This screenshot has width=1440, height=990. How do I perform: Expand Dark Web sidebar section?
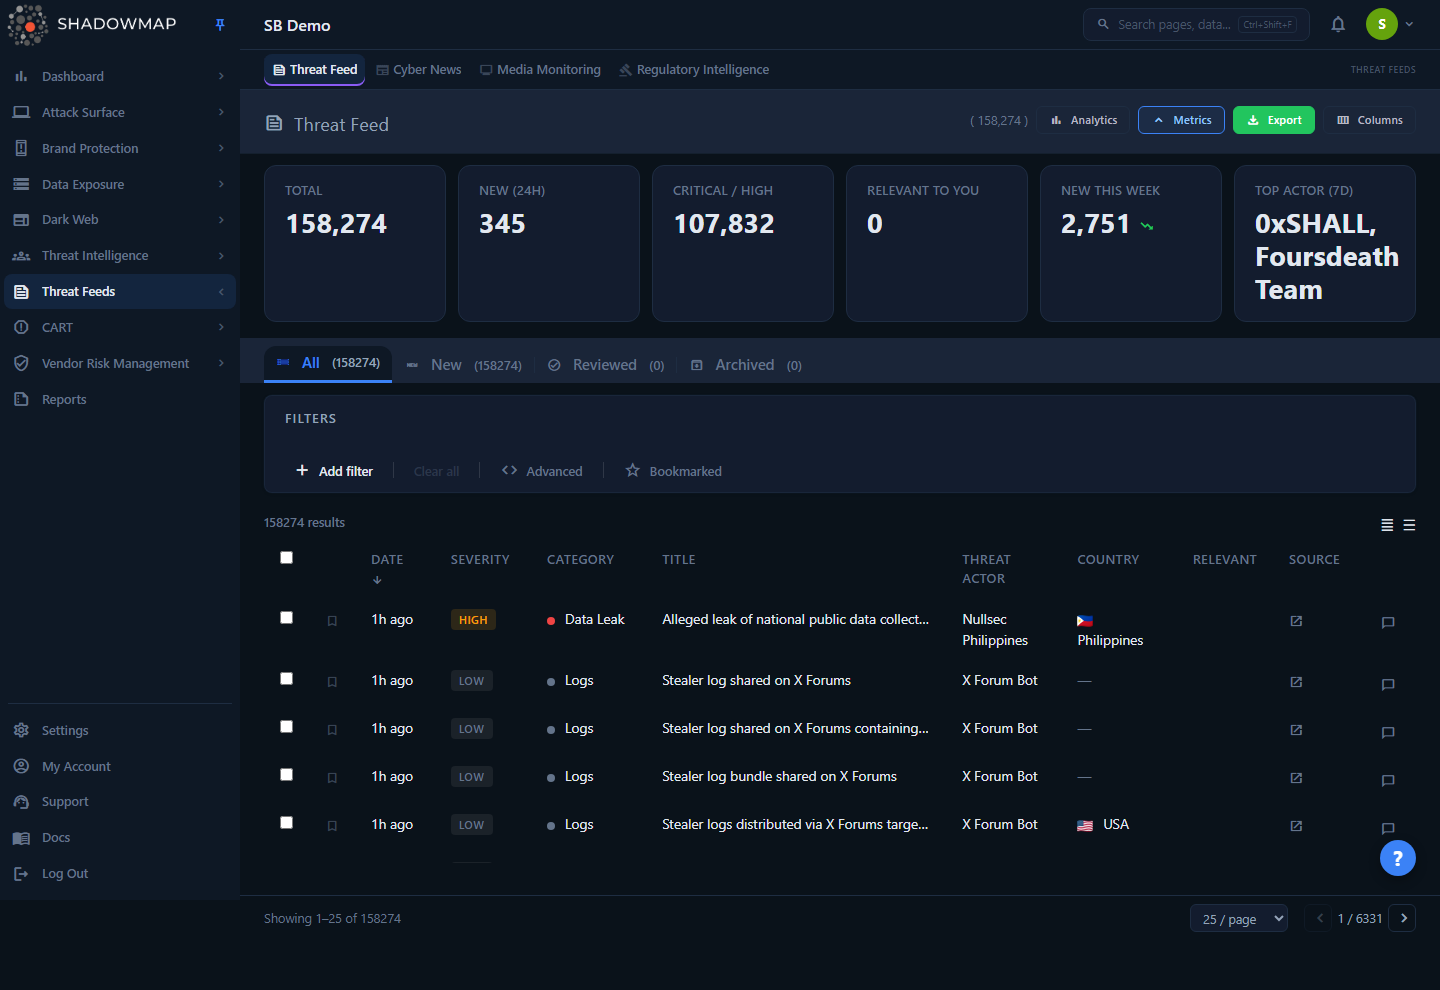120,220
